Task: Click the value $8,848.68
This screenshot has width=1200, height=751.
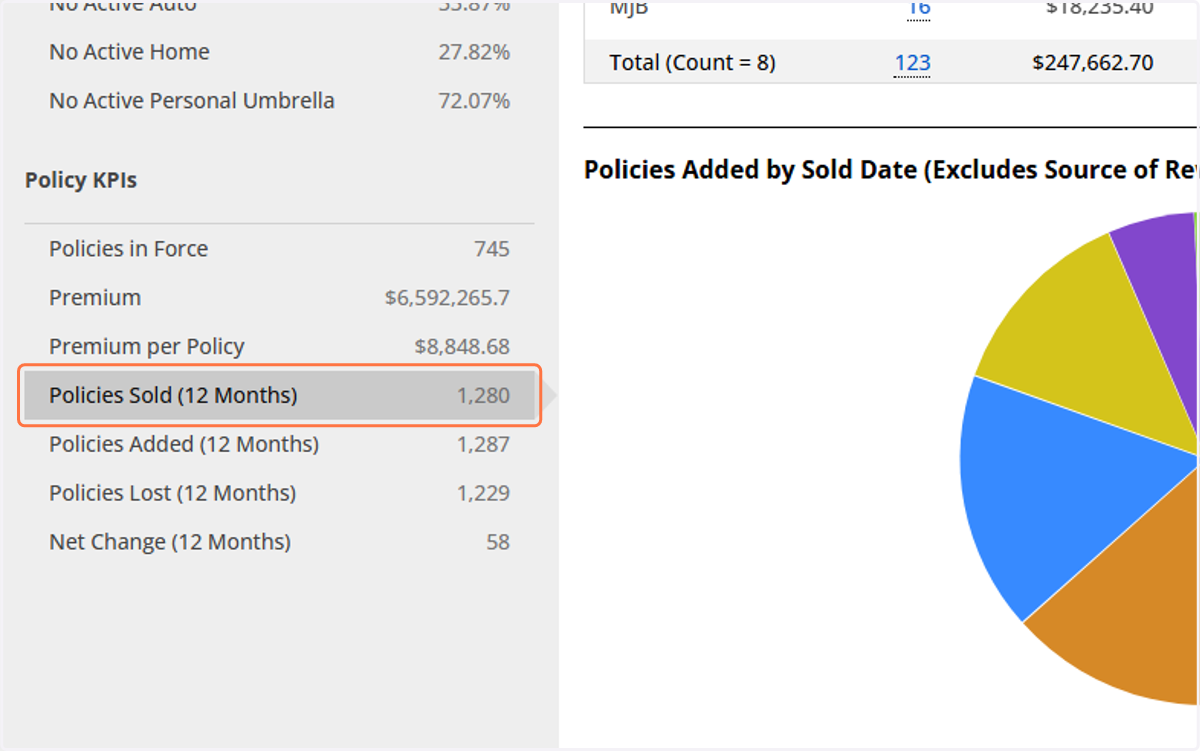Action: [x=462, y=347]
